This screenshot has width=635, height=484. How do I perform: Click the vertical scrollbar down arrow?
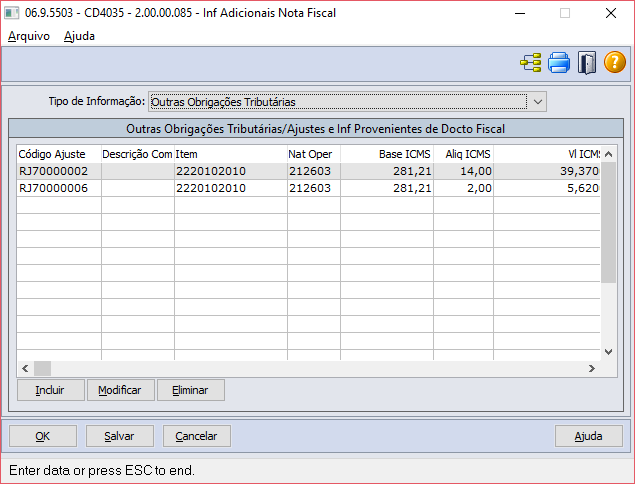608,352
